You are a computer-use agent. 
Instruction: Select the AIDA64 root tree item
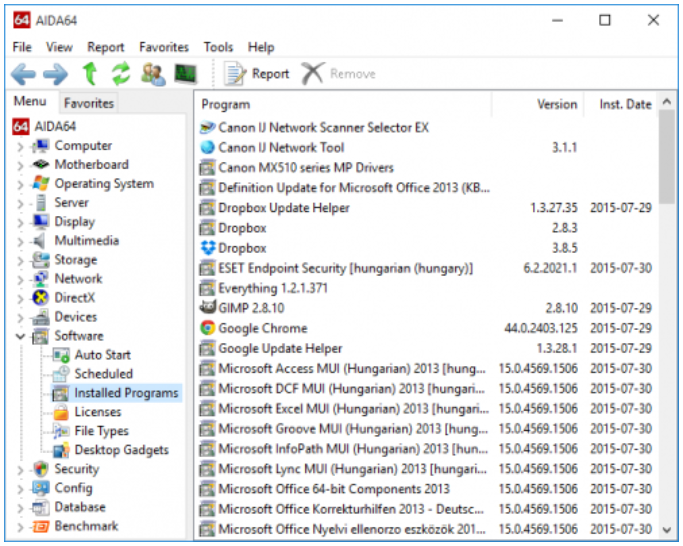click(x=44, y=126)
